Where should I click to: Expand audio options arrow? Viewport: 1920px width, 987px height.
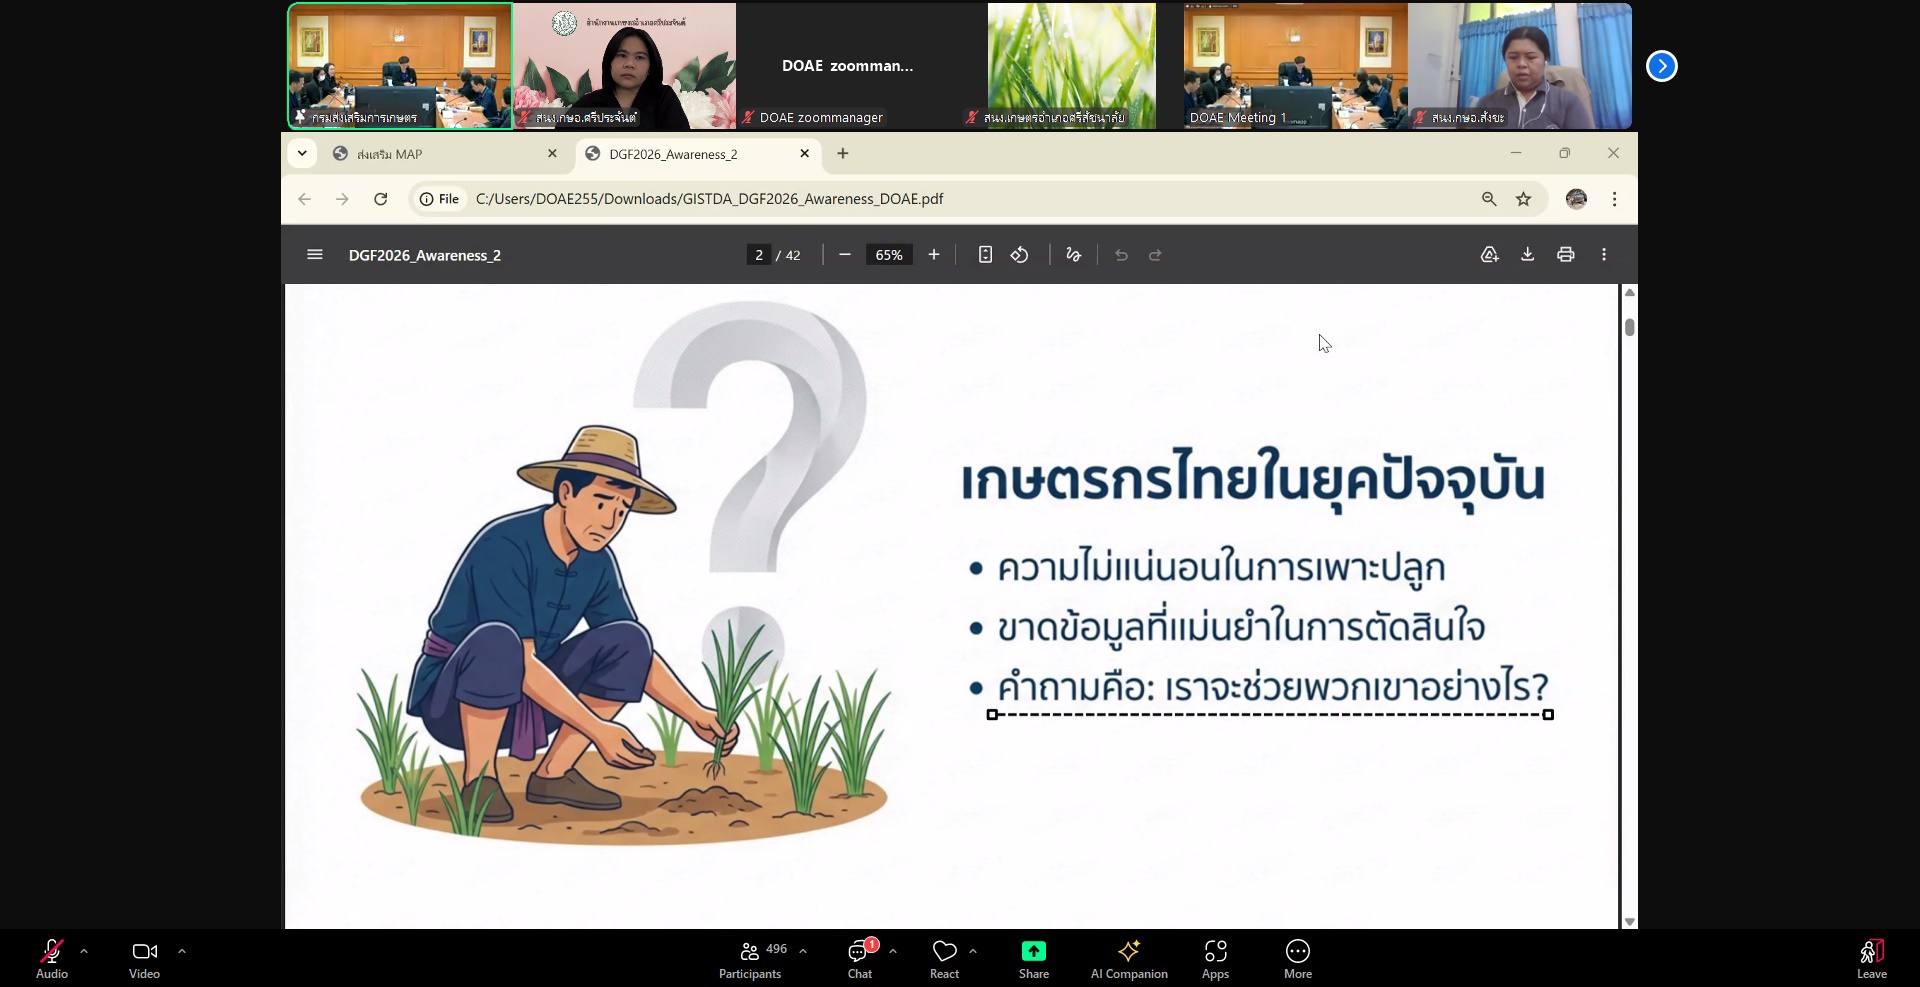tap(84, 951)
